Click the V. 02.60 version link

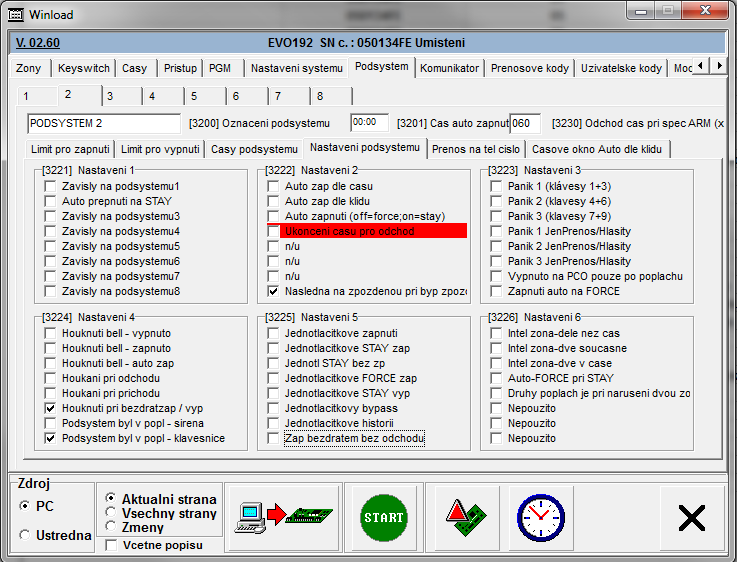(x=38, y=43)
